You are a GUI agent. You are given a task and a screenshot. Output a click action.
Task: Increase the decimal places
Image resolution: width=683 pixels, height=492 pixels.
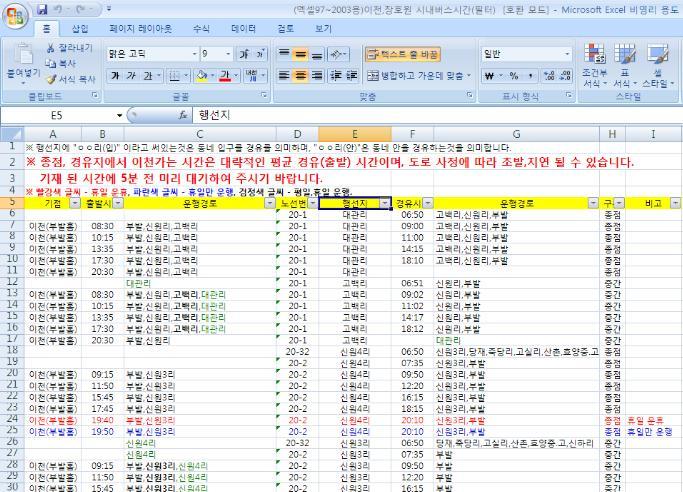click(549, 76)
